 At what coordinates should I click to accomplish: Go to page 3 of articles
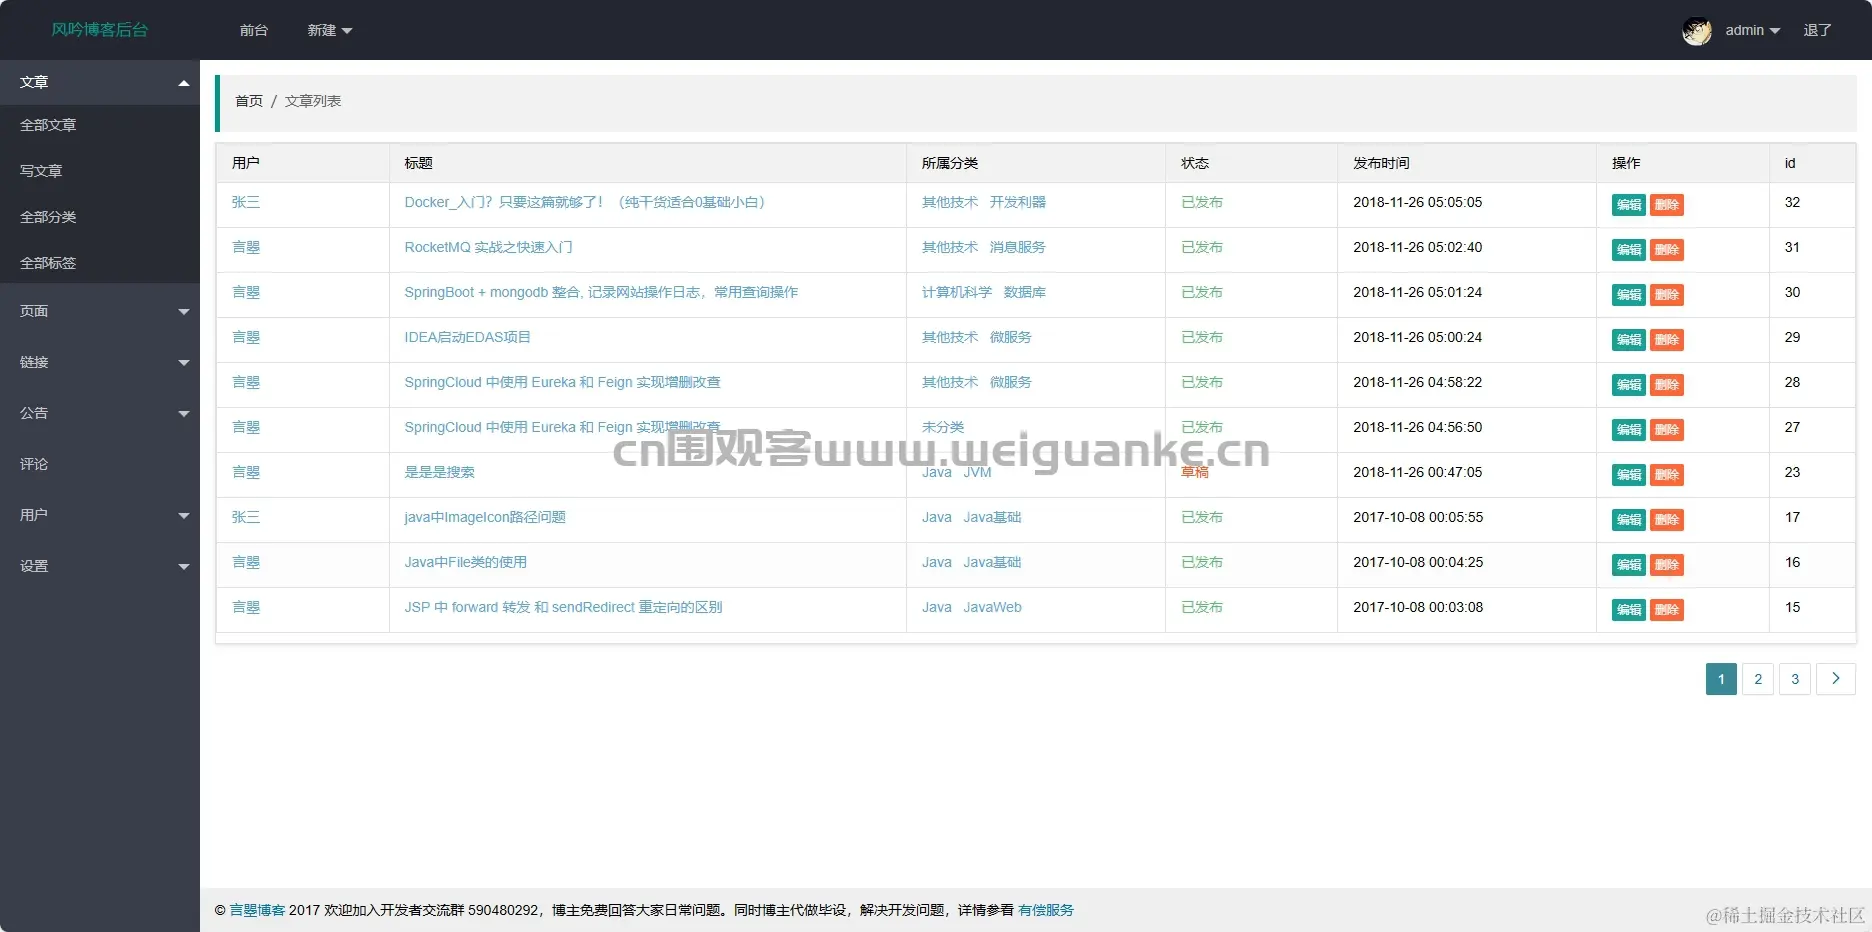coord(1795,679)
